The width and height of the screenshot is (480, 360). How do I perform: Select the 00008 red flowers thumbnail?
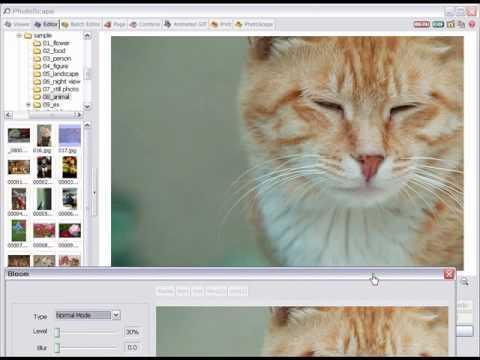click(44, 231)
